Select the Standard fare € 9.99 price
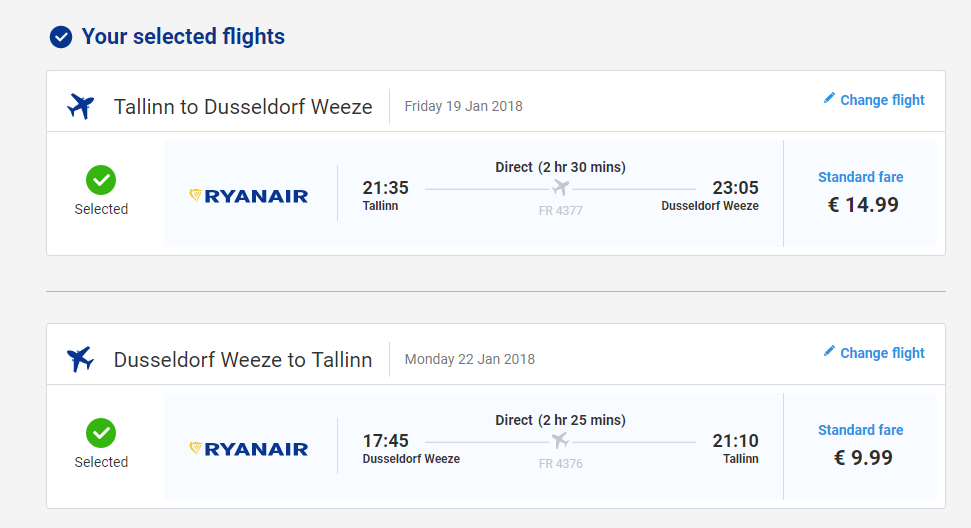The width and height of the screenshot is (971, 528). (860, 458)
